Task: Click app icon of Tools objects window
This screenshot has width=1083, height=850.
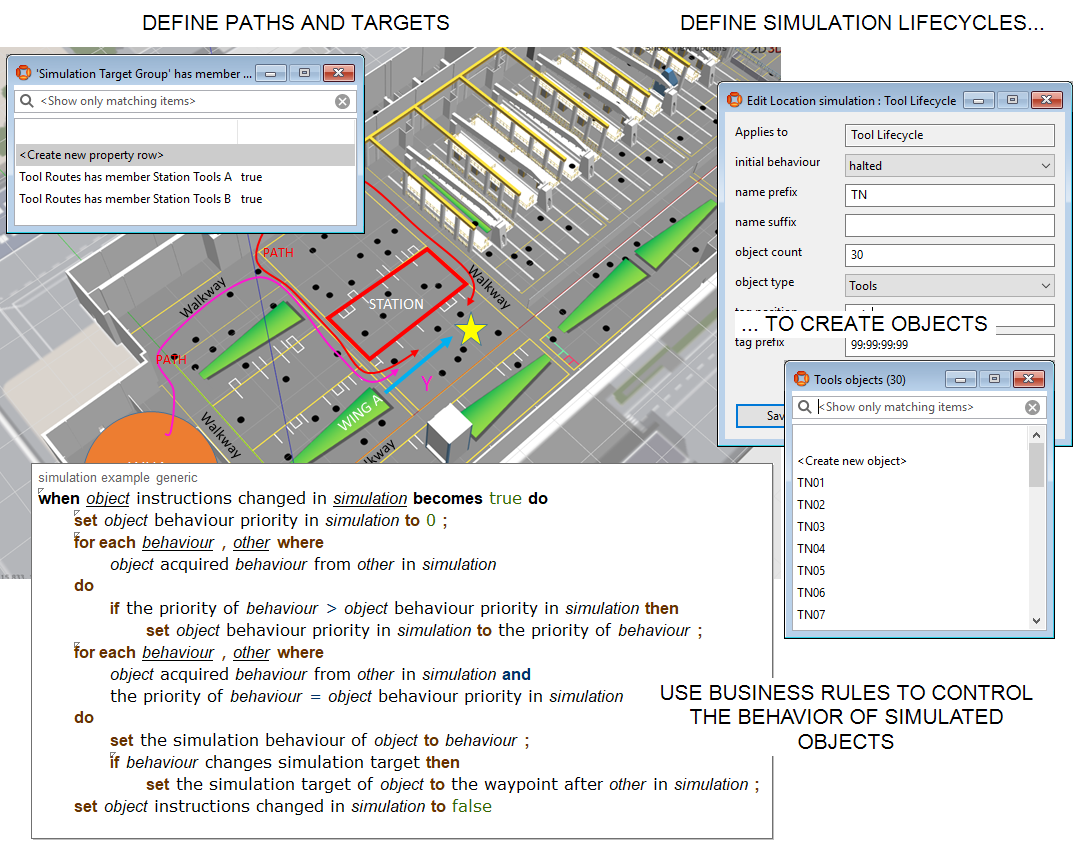Action: point(801,378)
